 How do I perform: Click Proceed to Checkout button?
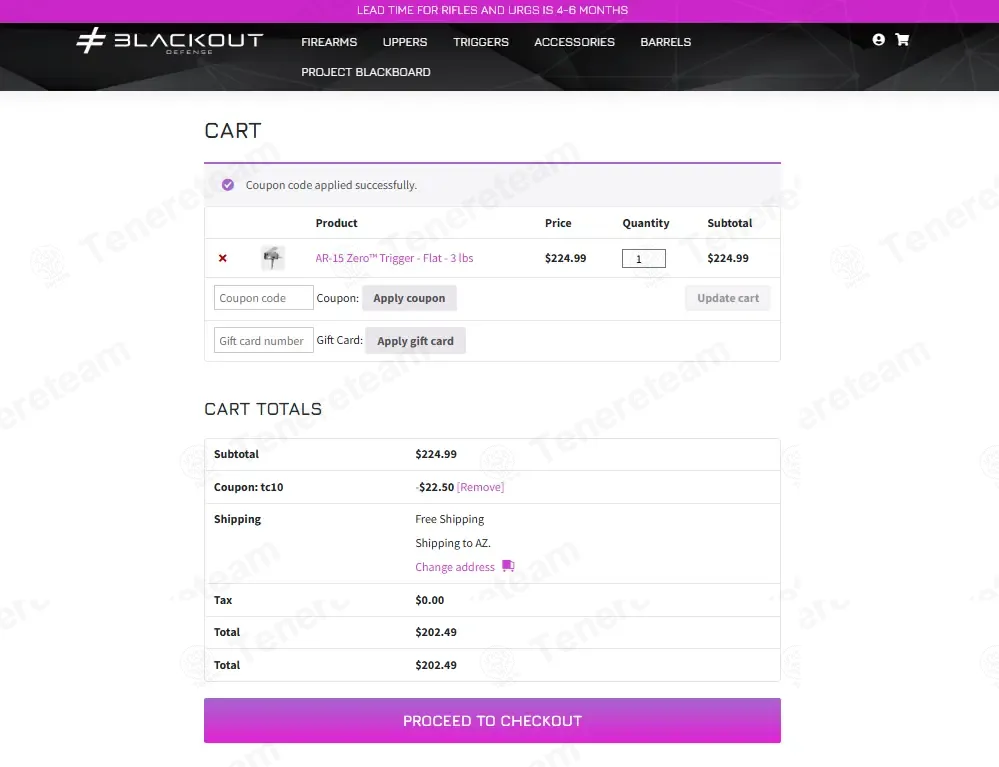click(492, 720)
